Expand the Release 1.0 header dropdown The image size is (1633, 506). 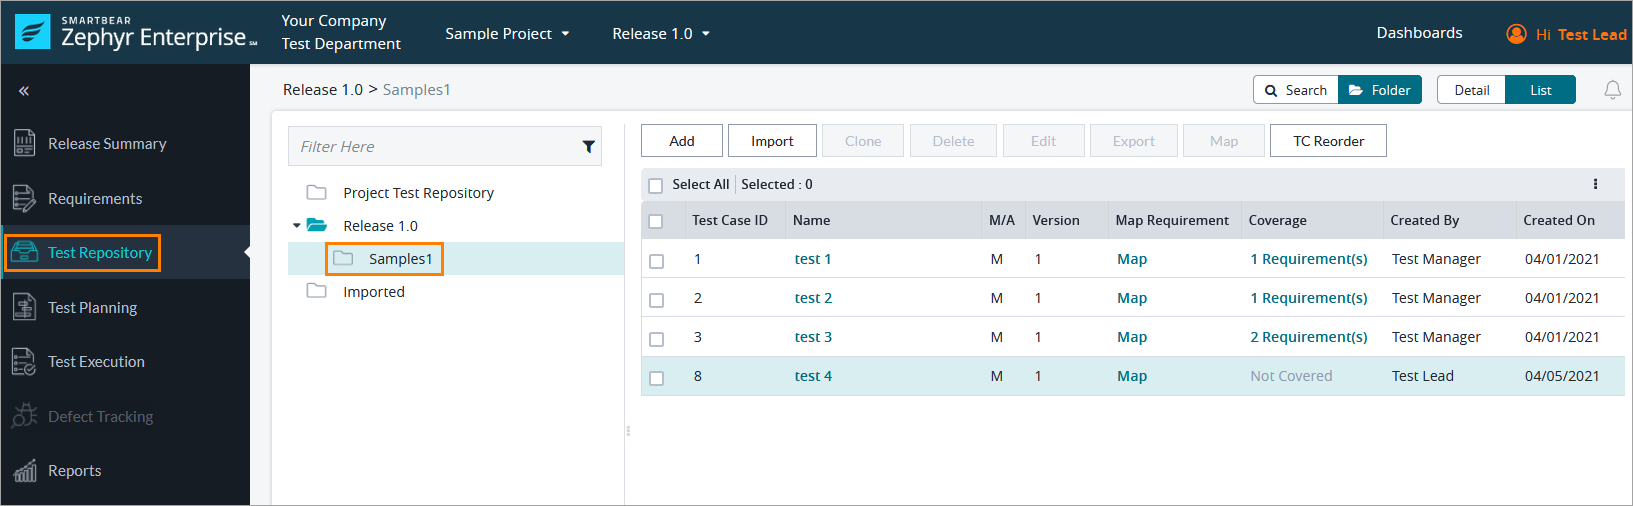tap(661, 34)
